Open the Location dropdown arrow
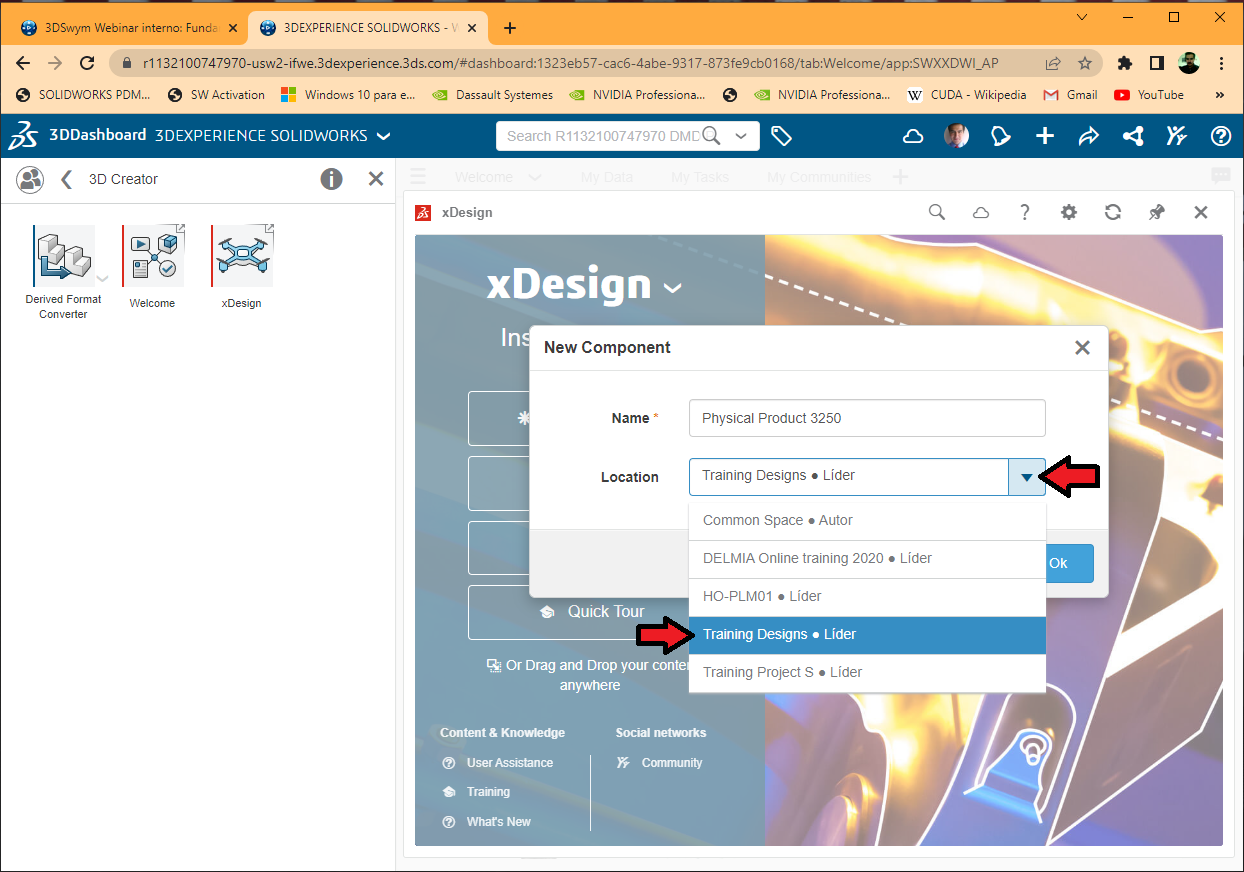The width and height of the screenshot is (1244, 872). 1027,477
